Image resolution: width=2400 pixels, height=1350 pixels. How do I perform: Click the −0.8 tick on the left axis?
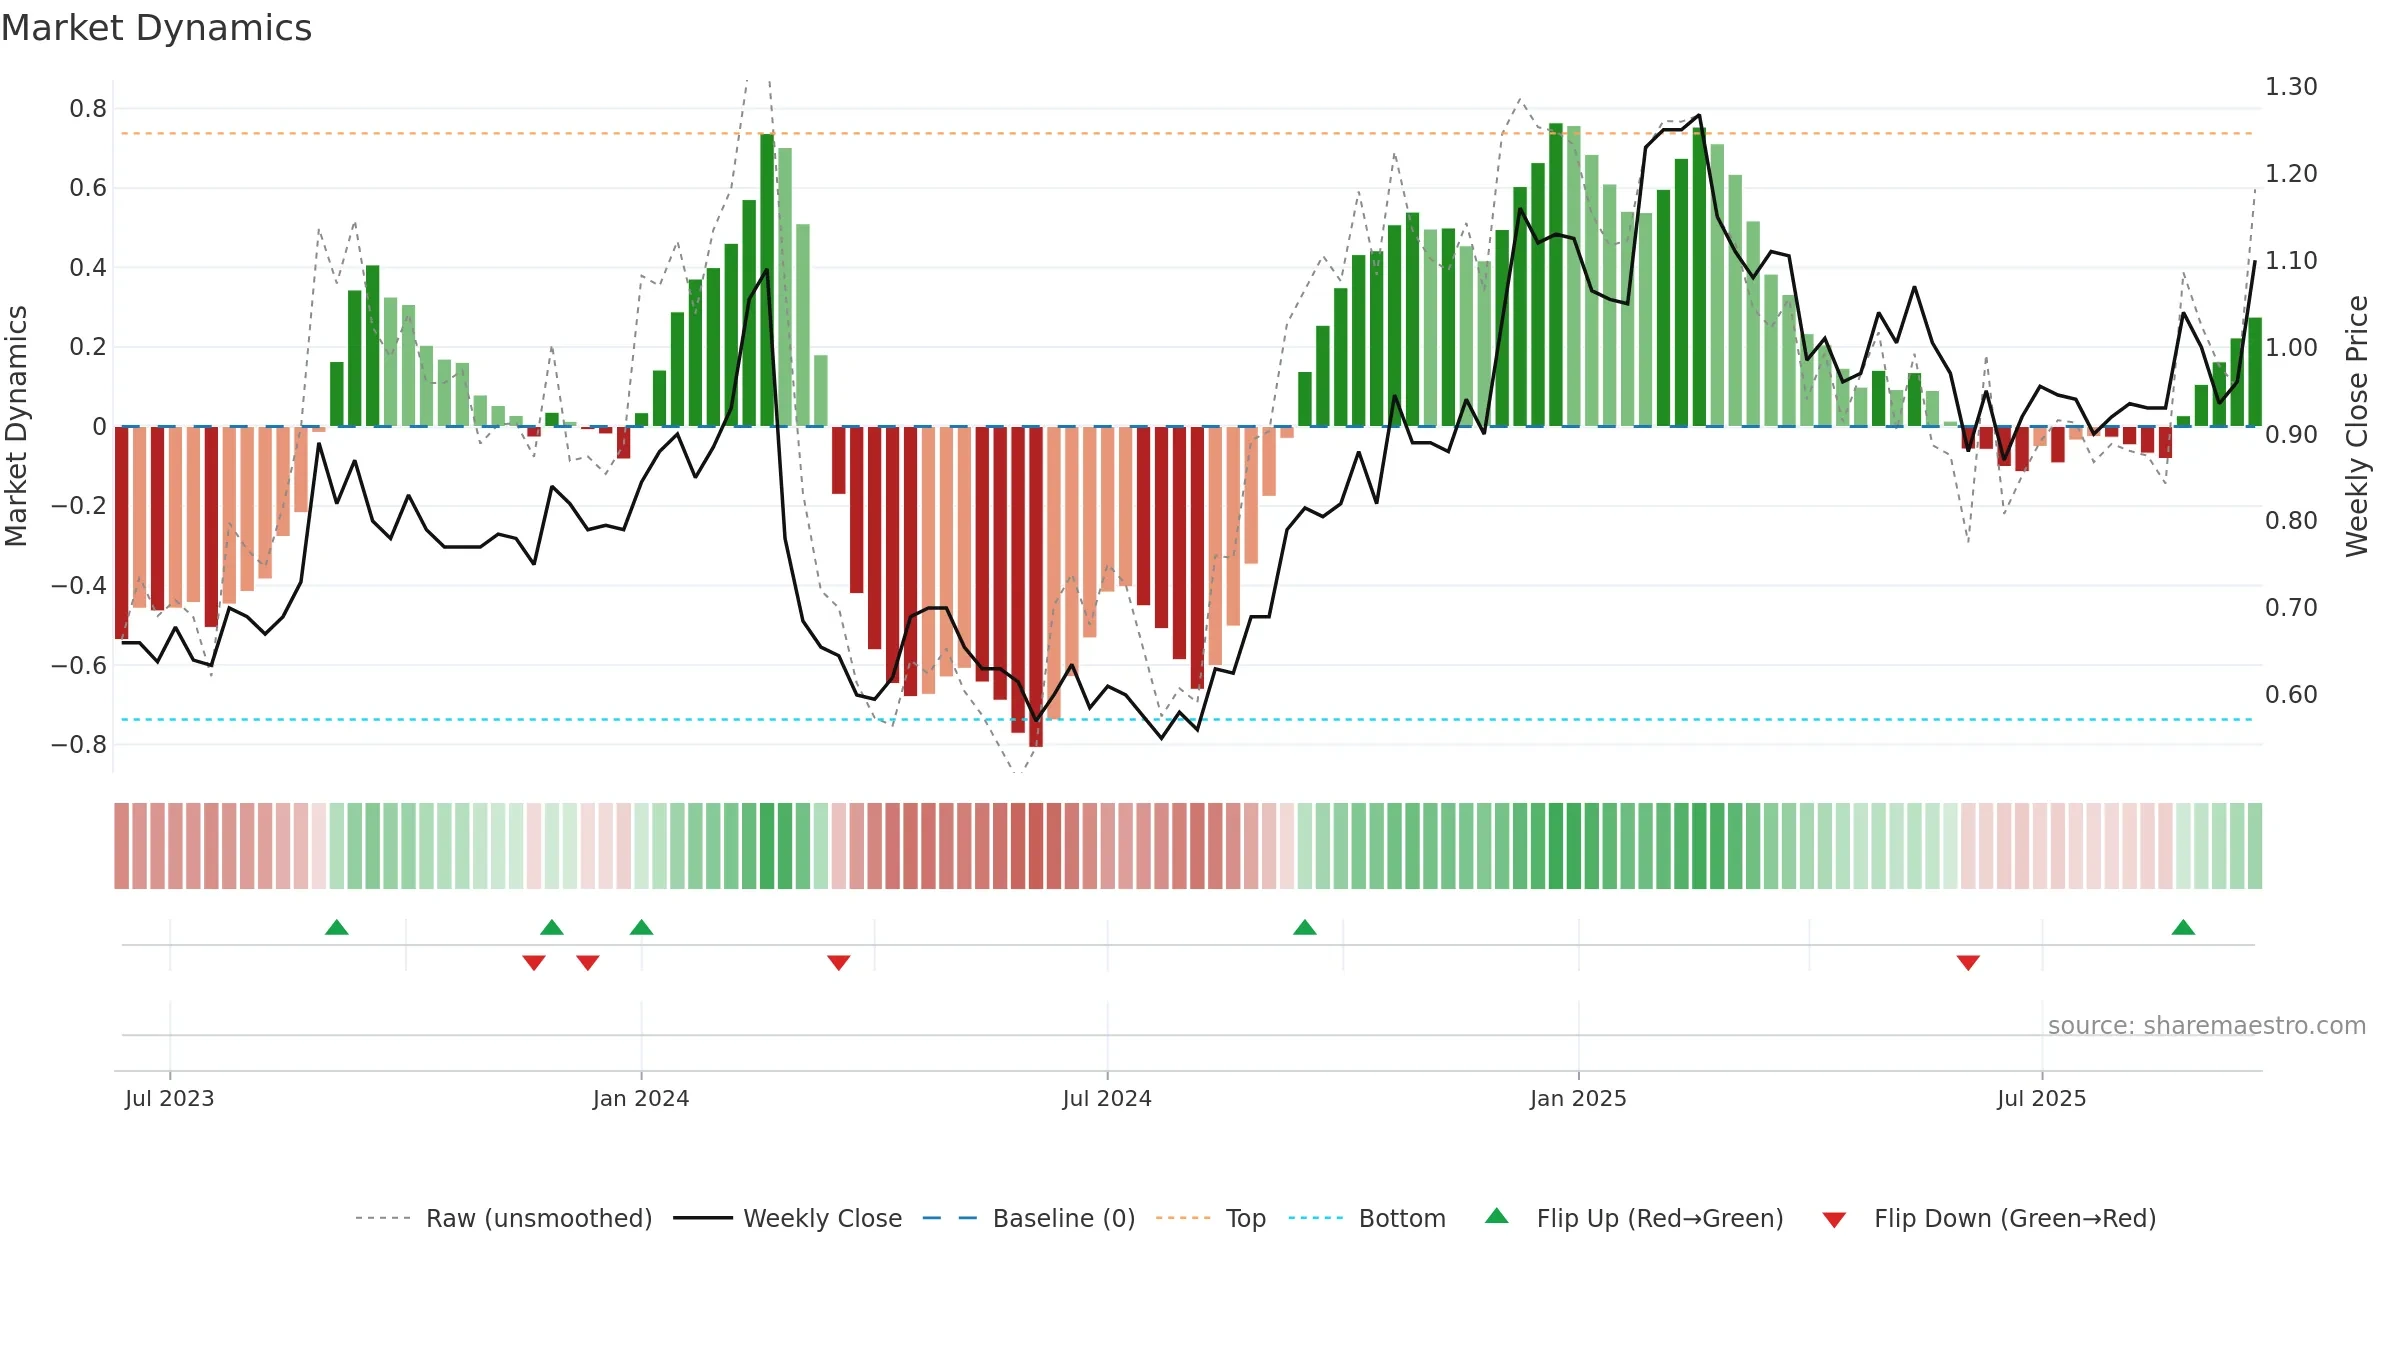[79, 744]
